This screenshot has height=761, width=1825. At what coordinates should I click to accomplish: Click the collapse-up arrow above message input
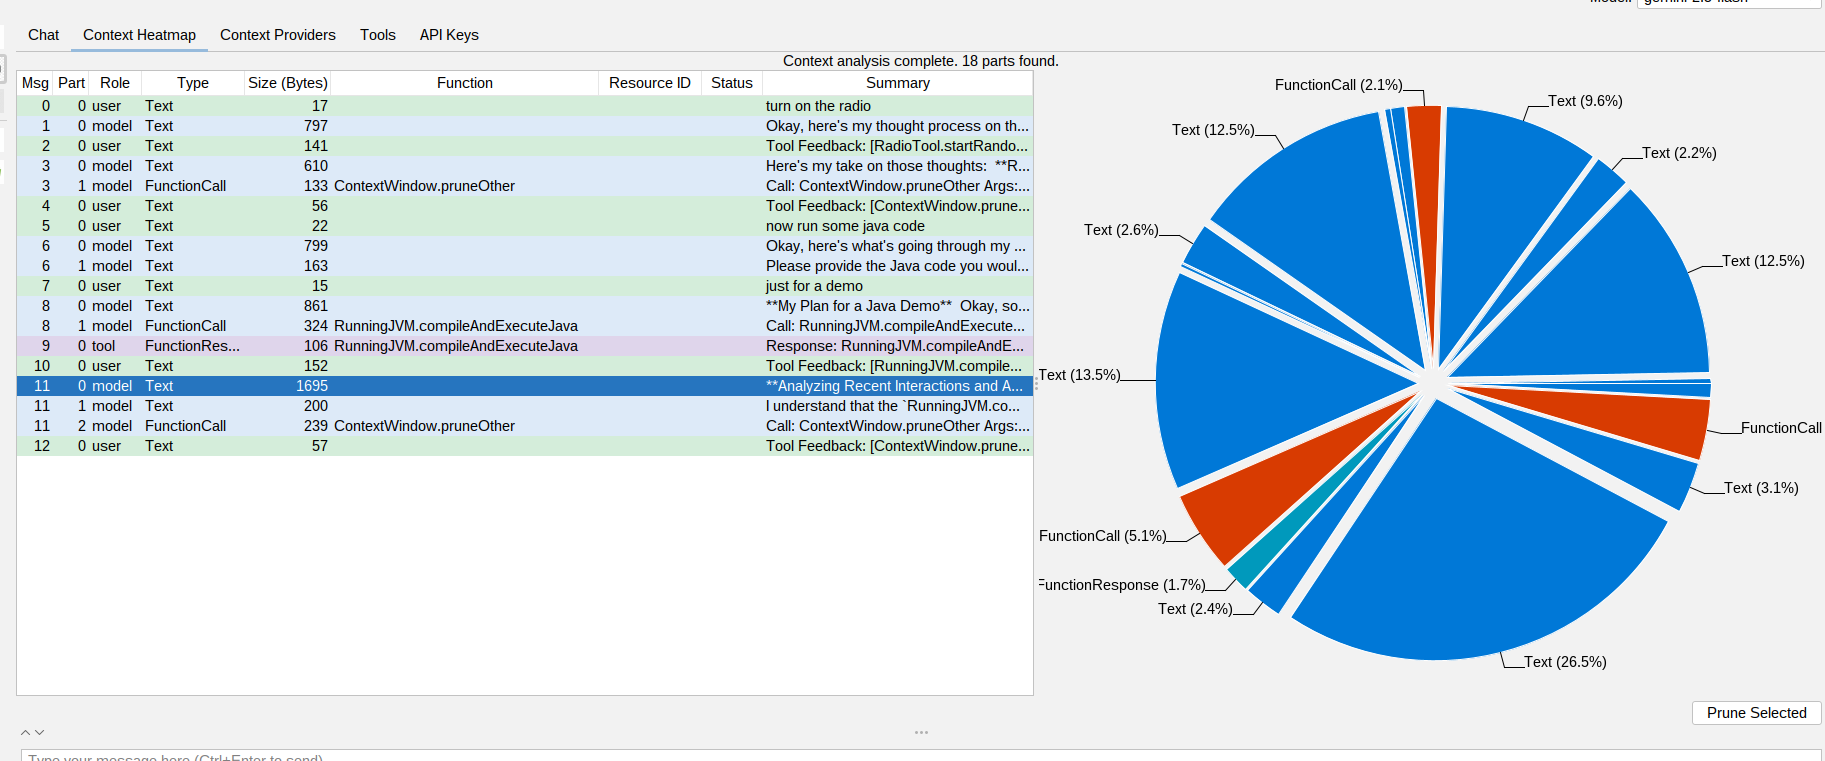tap(26, 733)
